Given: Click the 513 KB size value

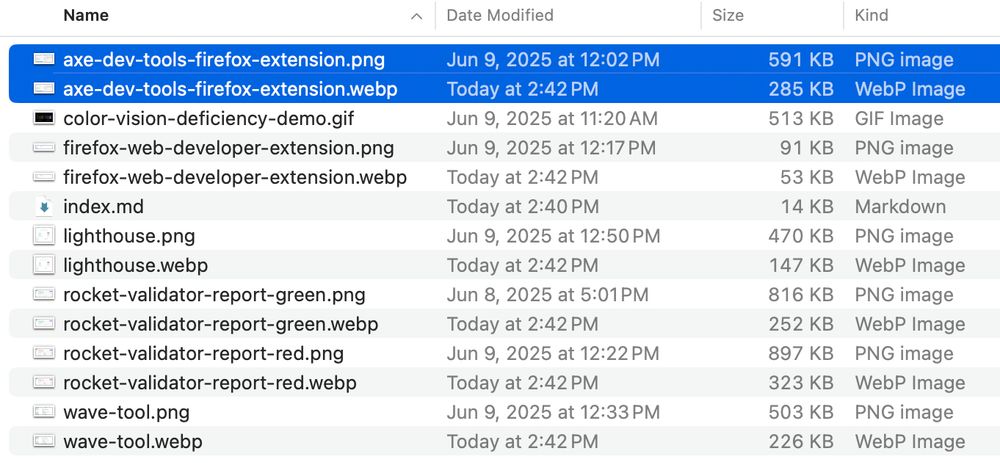Looking at the screenshot, I should pyautogui.click(x=800, y=118).
